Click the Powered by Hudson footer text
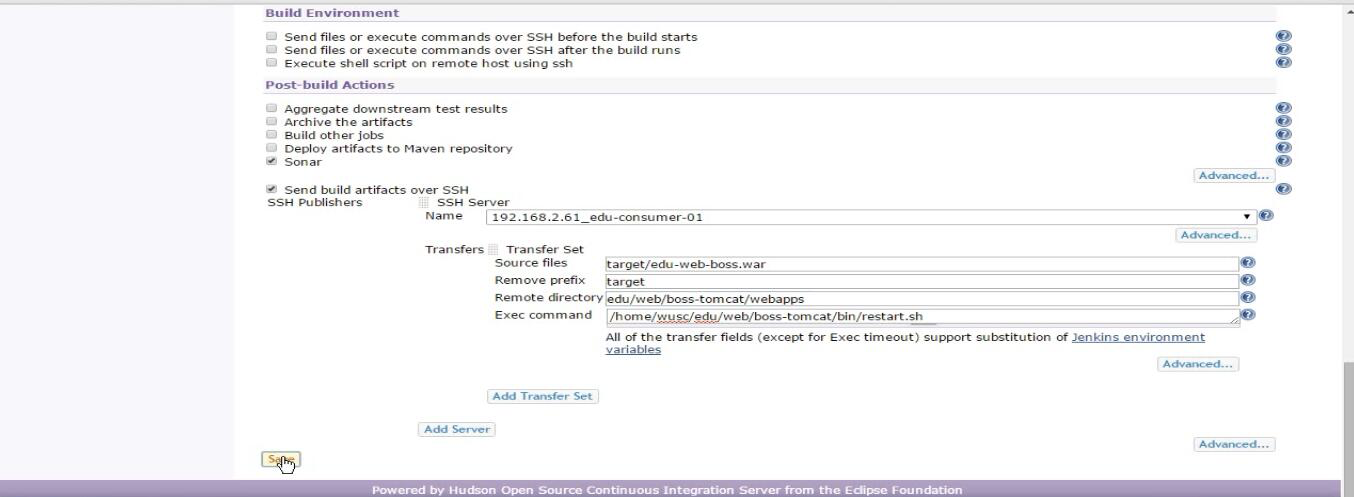Image resolution: width=1354 pixels, height=497 pixels. pyautogui.click(x=667, y=490)
